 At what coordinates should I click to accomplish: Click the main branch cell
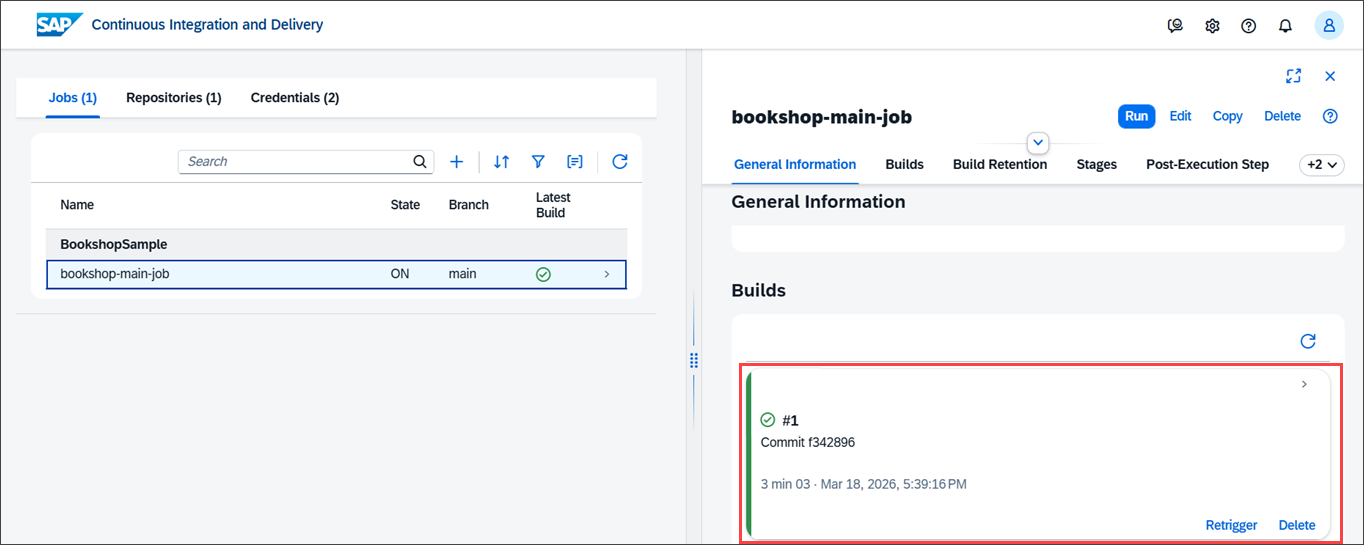point(463,273)
